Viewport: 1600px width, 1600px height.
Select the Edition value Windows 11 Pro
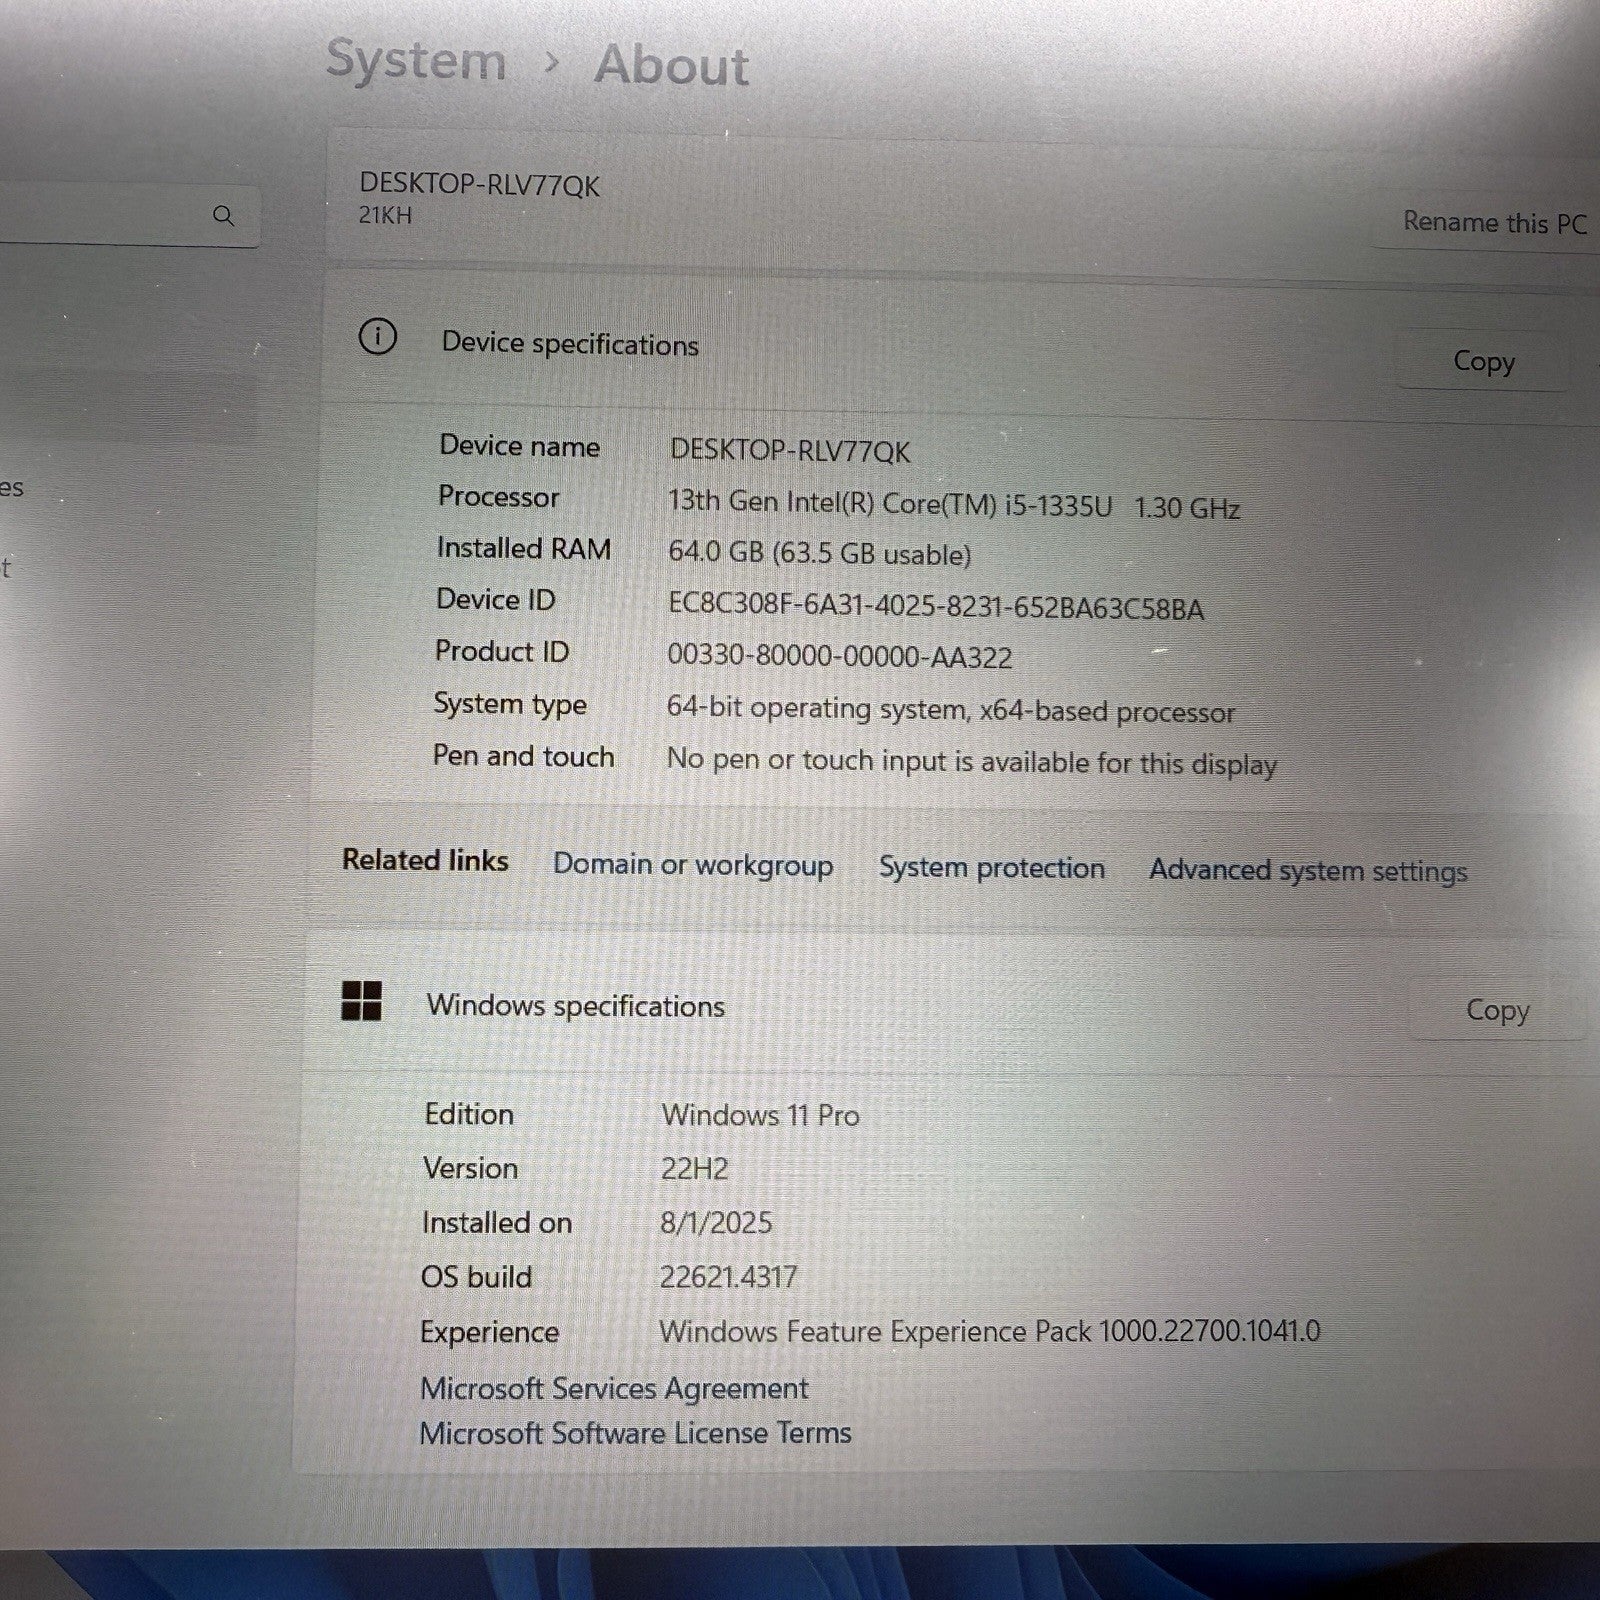(x=761, y=1115)
